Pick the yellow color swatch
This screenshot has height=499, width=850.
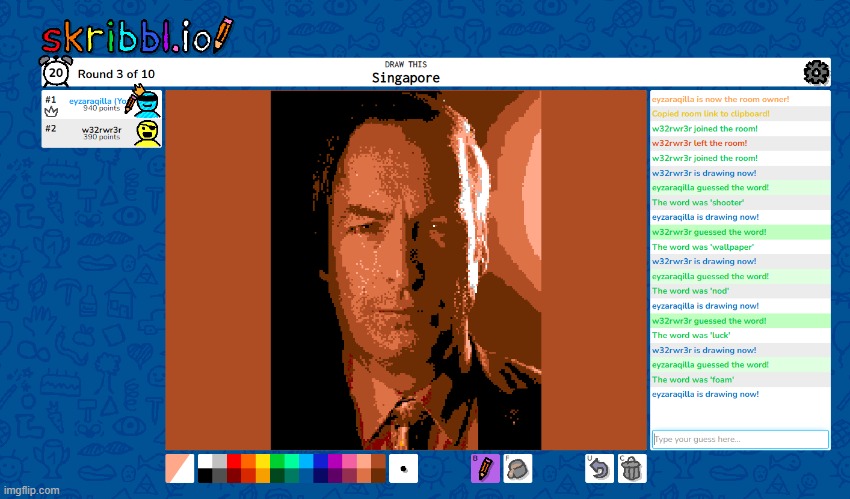click(x=263, y=461)
